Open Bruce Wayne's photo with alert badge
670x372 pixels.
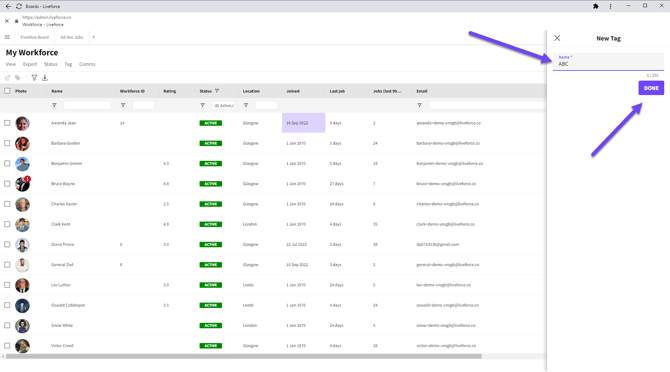pyautogui.click(x=22, y=184)
